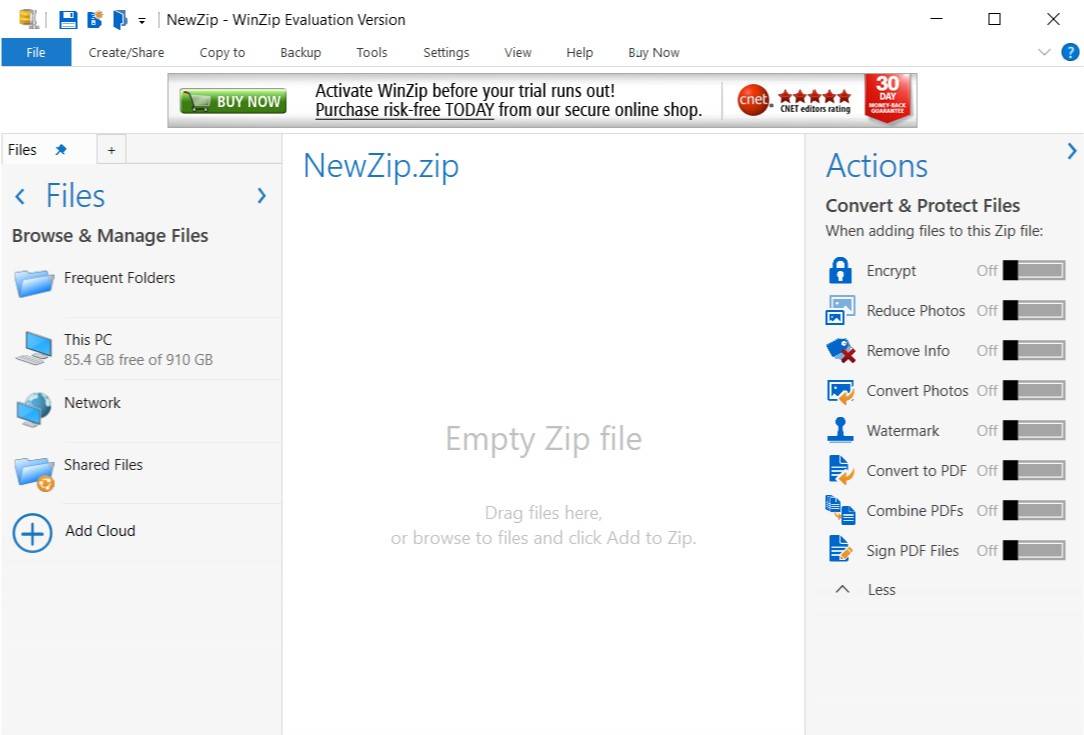
Task: Maximize the WinZip window
Action: point(994,19)
